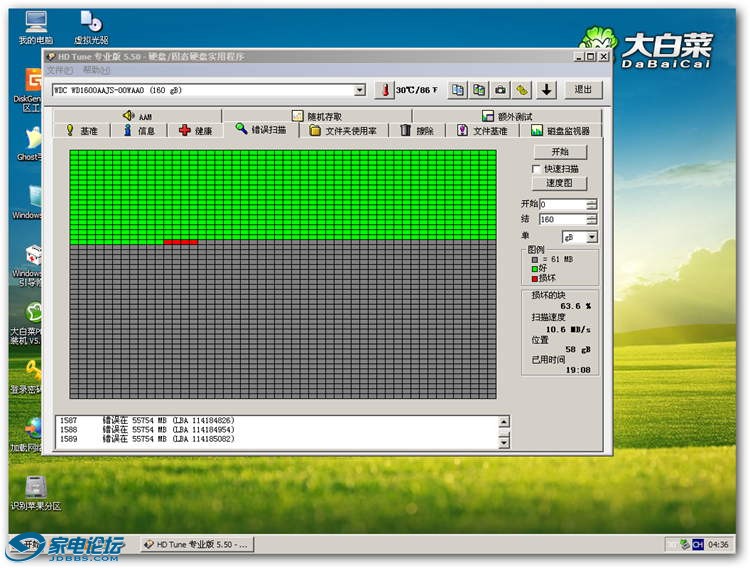Open the 文件 menu
Viewport: 750px width, 568px height.
pyautogui.click(x=60, y=70)
